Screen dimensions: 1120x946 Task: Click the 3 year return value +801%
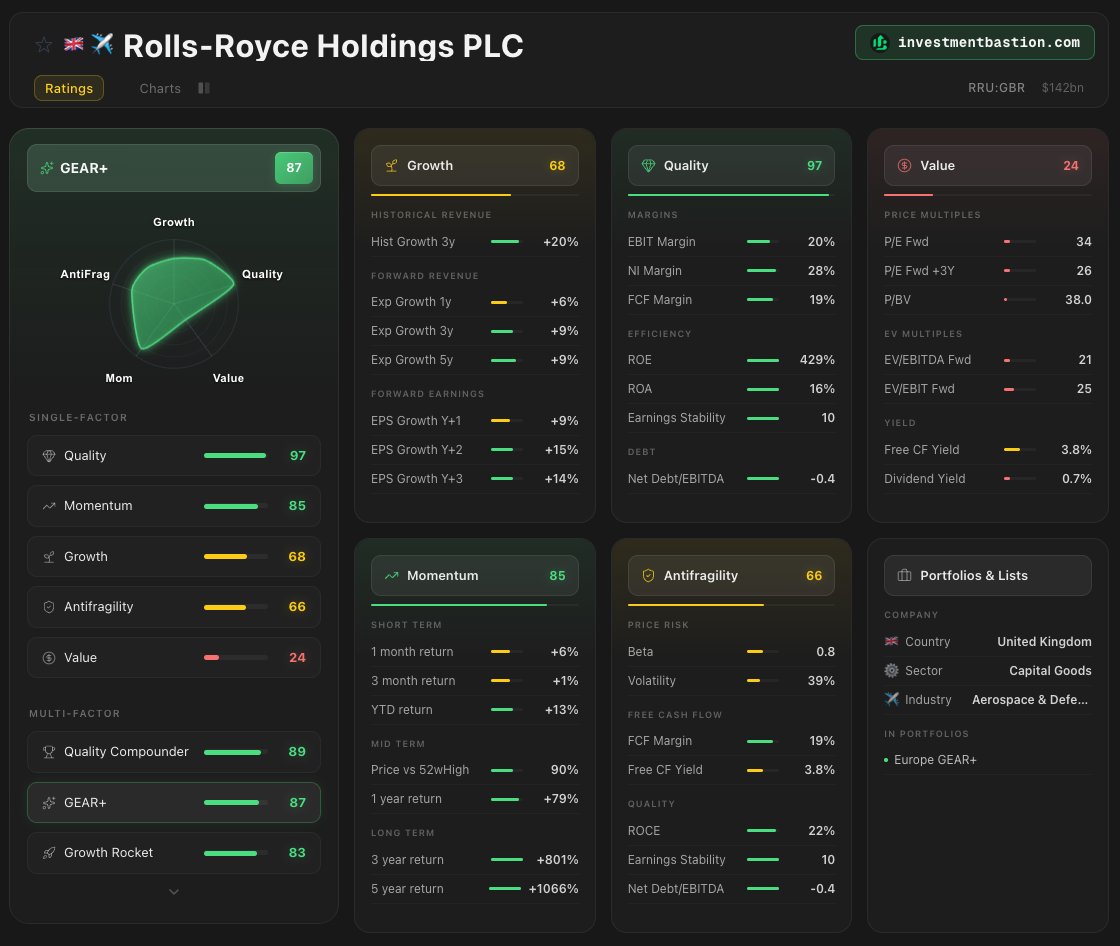pos(557,860)
